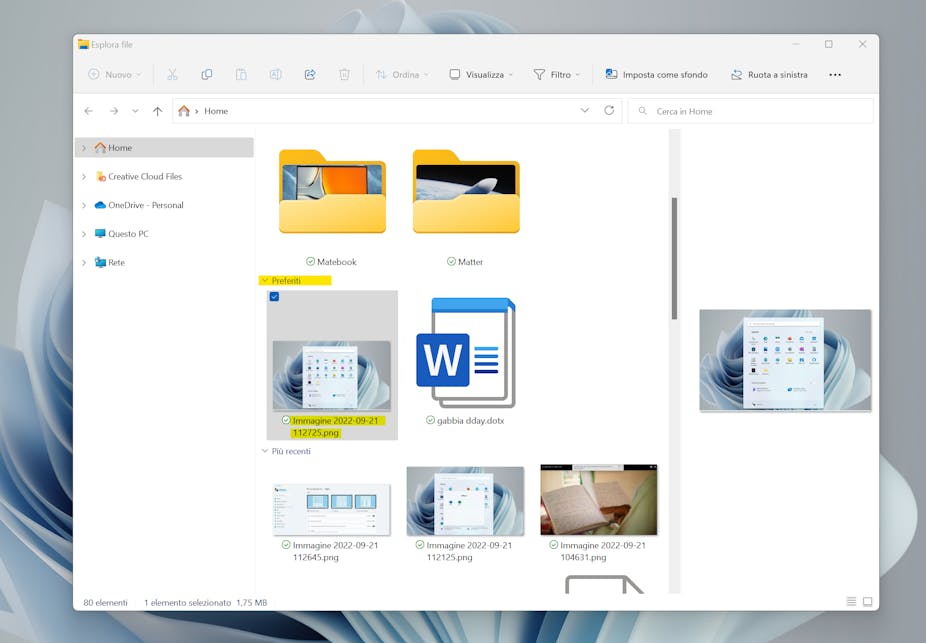The height and width of the screenshot is (643, 926).
Task: Uncheck the selected image checkbox
Action: click(274, 297)
